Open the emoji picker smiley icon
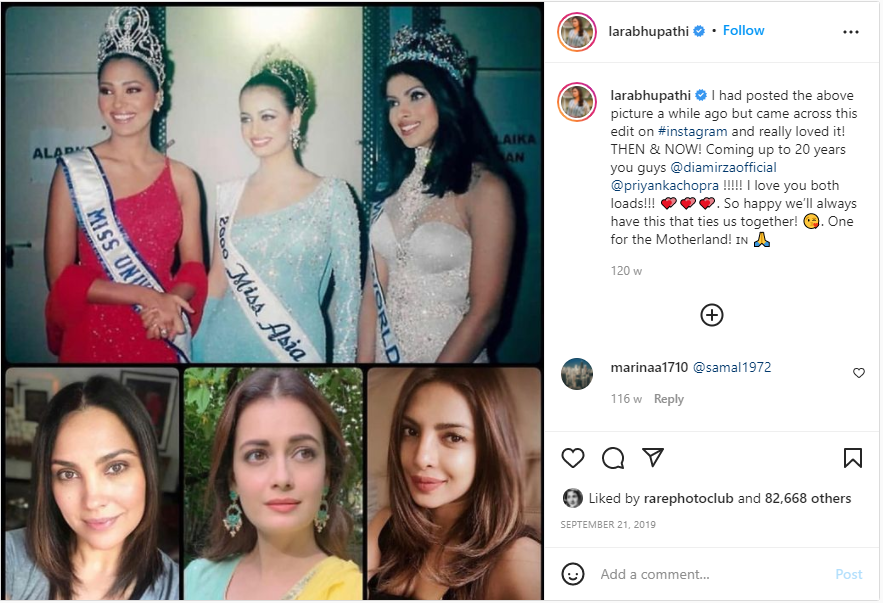 coord(573,574)
